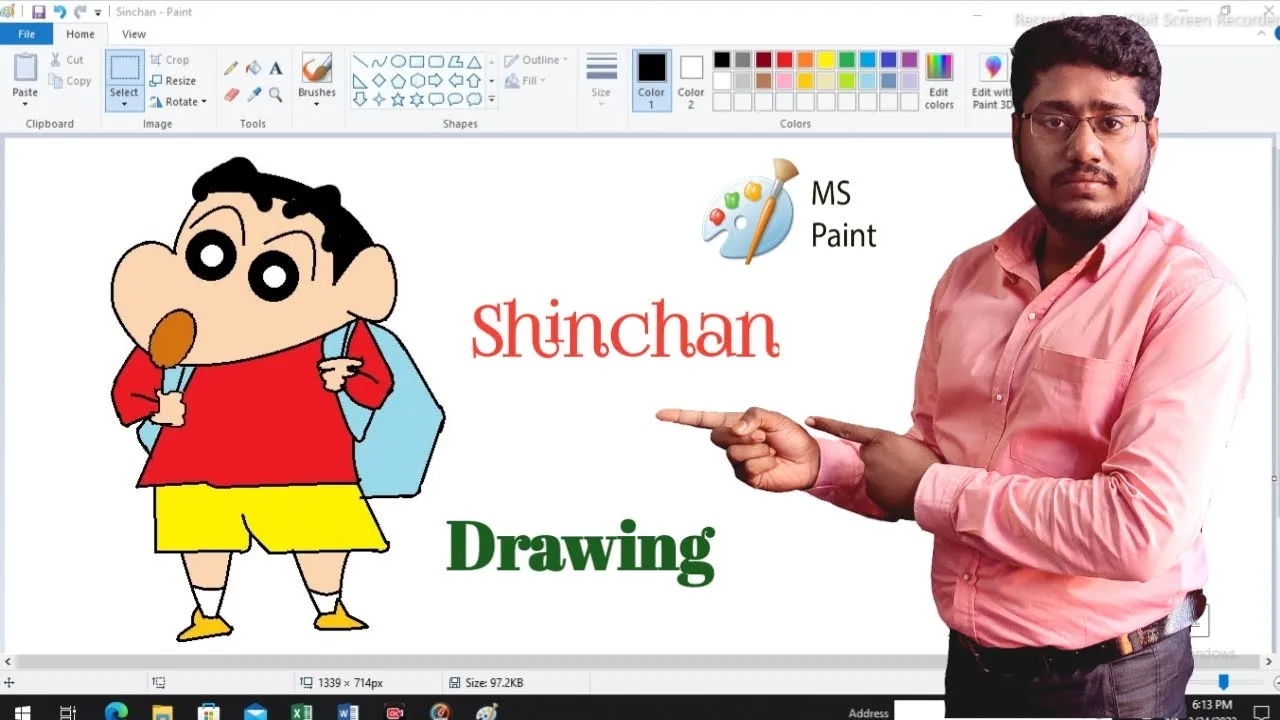Screen dimensions: 1280x720
Task: Switch to the View tab
Action: [x=134, y=34]
